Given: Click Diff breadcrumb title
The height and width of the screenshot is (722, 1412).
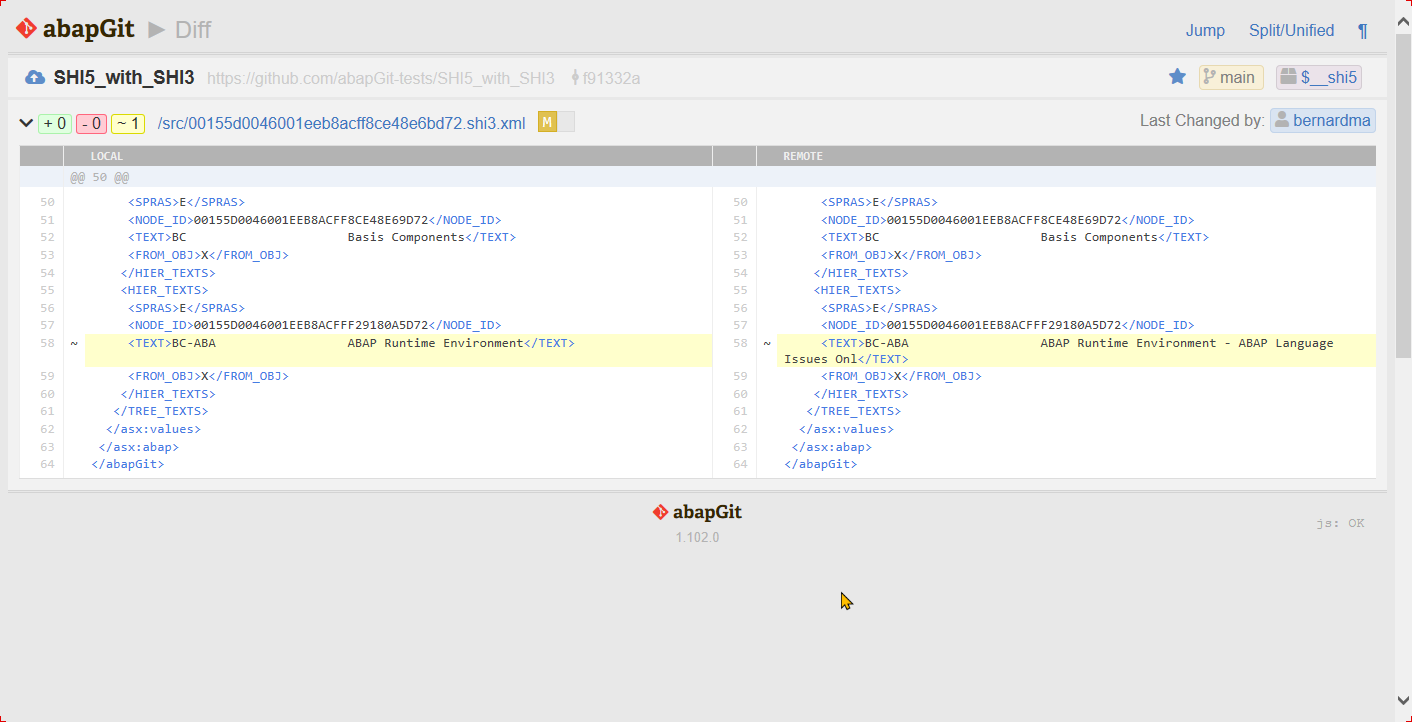Looking at the screenshot, I should click(193, 30).
